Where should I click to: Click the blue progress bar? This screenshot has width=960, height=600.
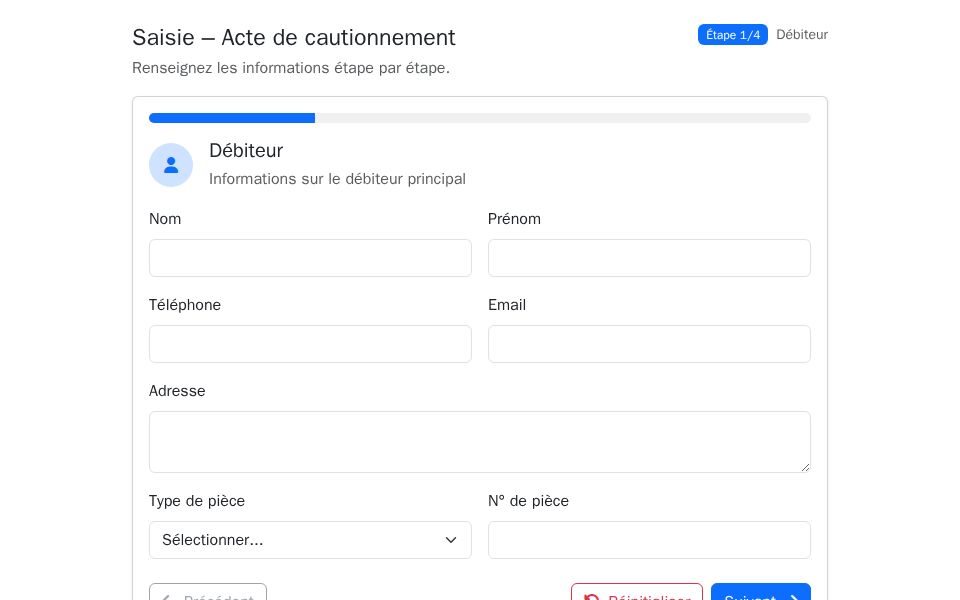[x=232, y=117]
